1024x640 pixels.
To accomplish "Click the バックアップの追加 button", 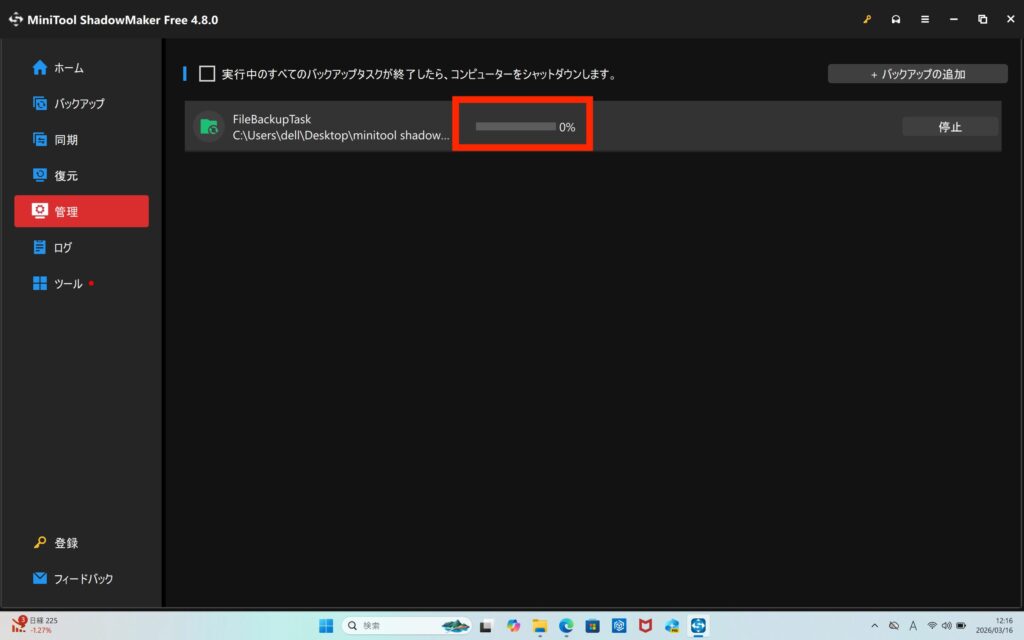I will 917,73.
